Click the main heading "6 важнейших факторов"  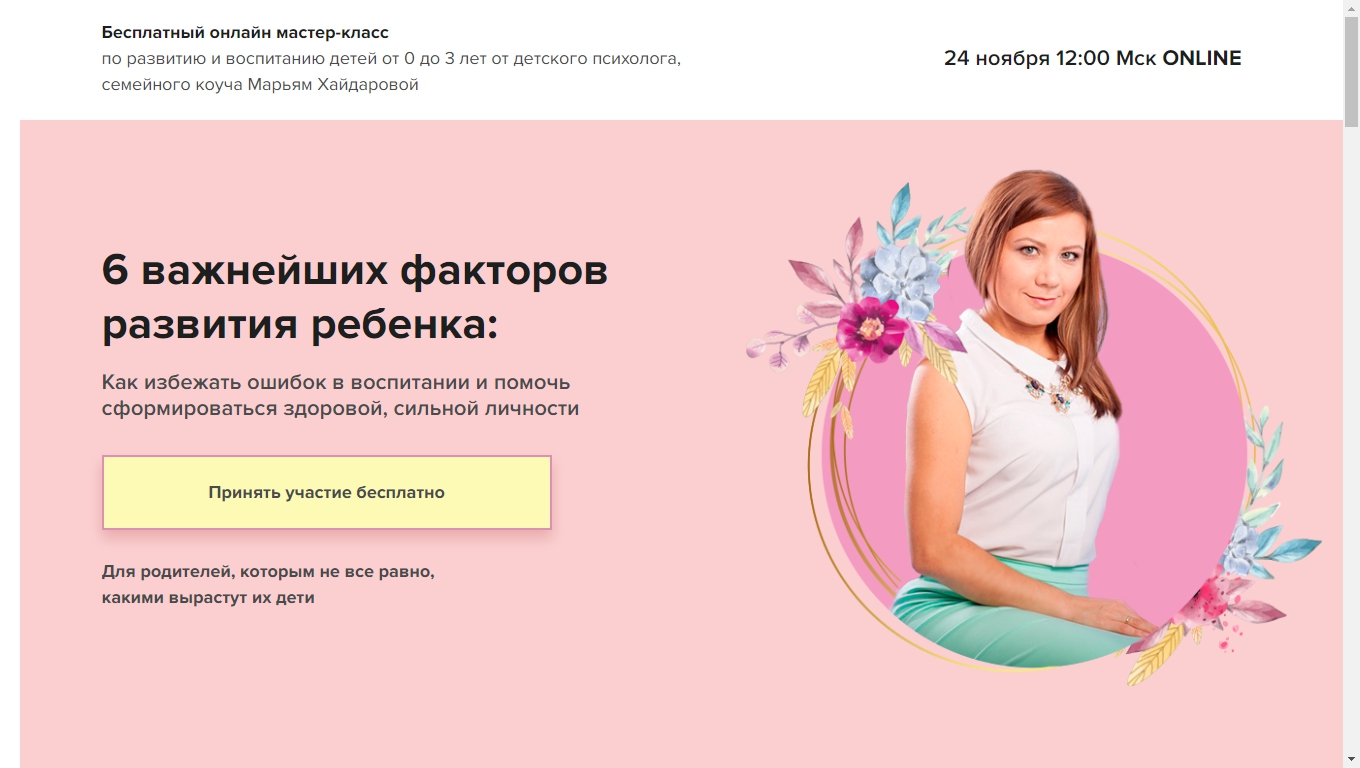click(x=355, y=270)
